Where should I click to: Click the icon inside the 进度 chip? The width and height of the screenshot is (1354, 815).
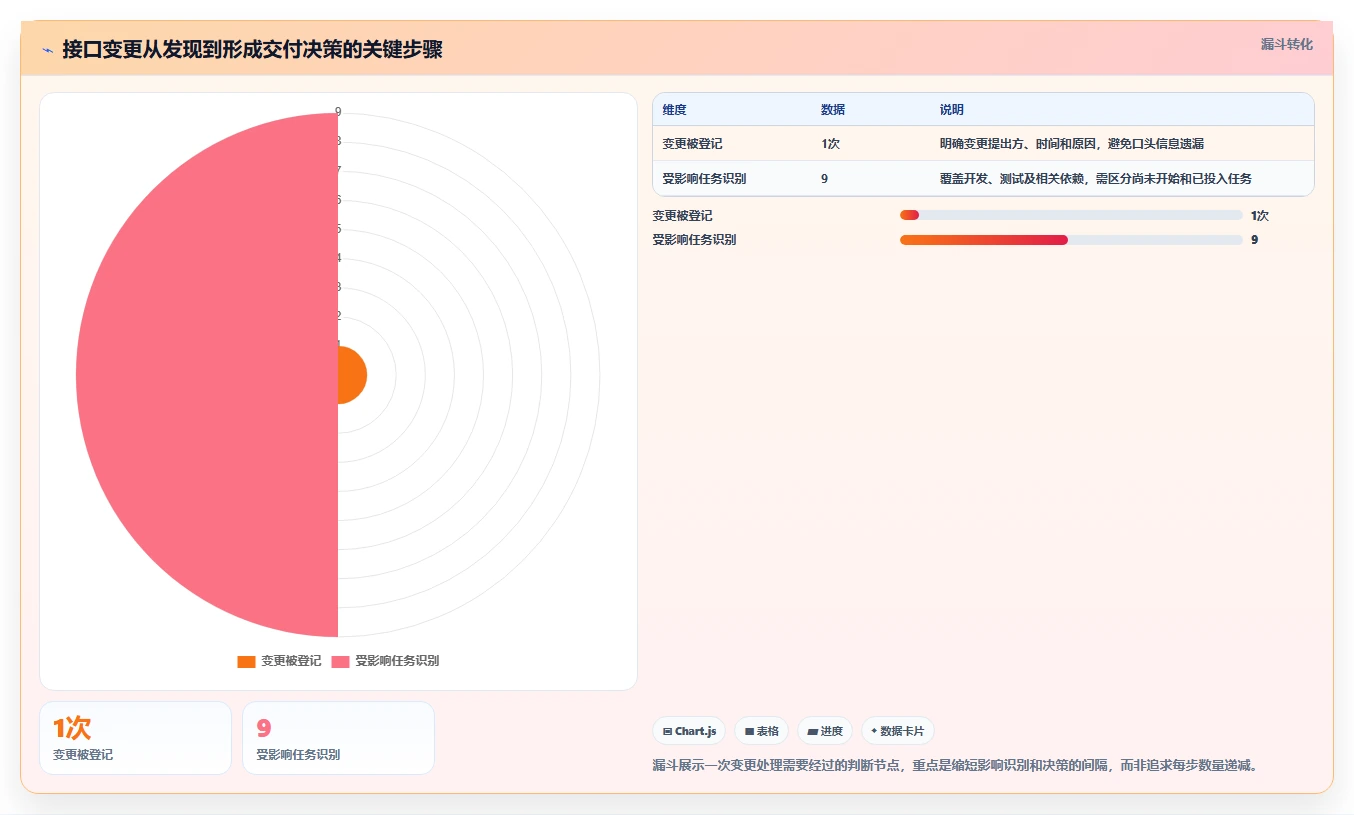coord(812,732)
